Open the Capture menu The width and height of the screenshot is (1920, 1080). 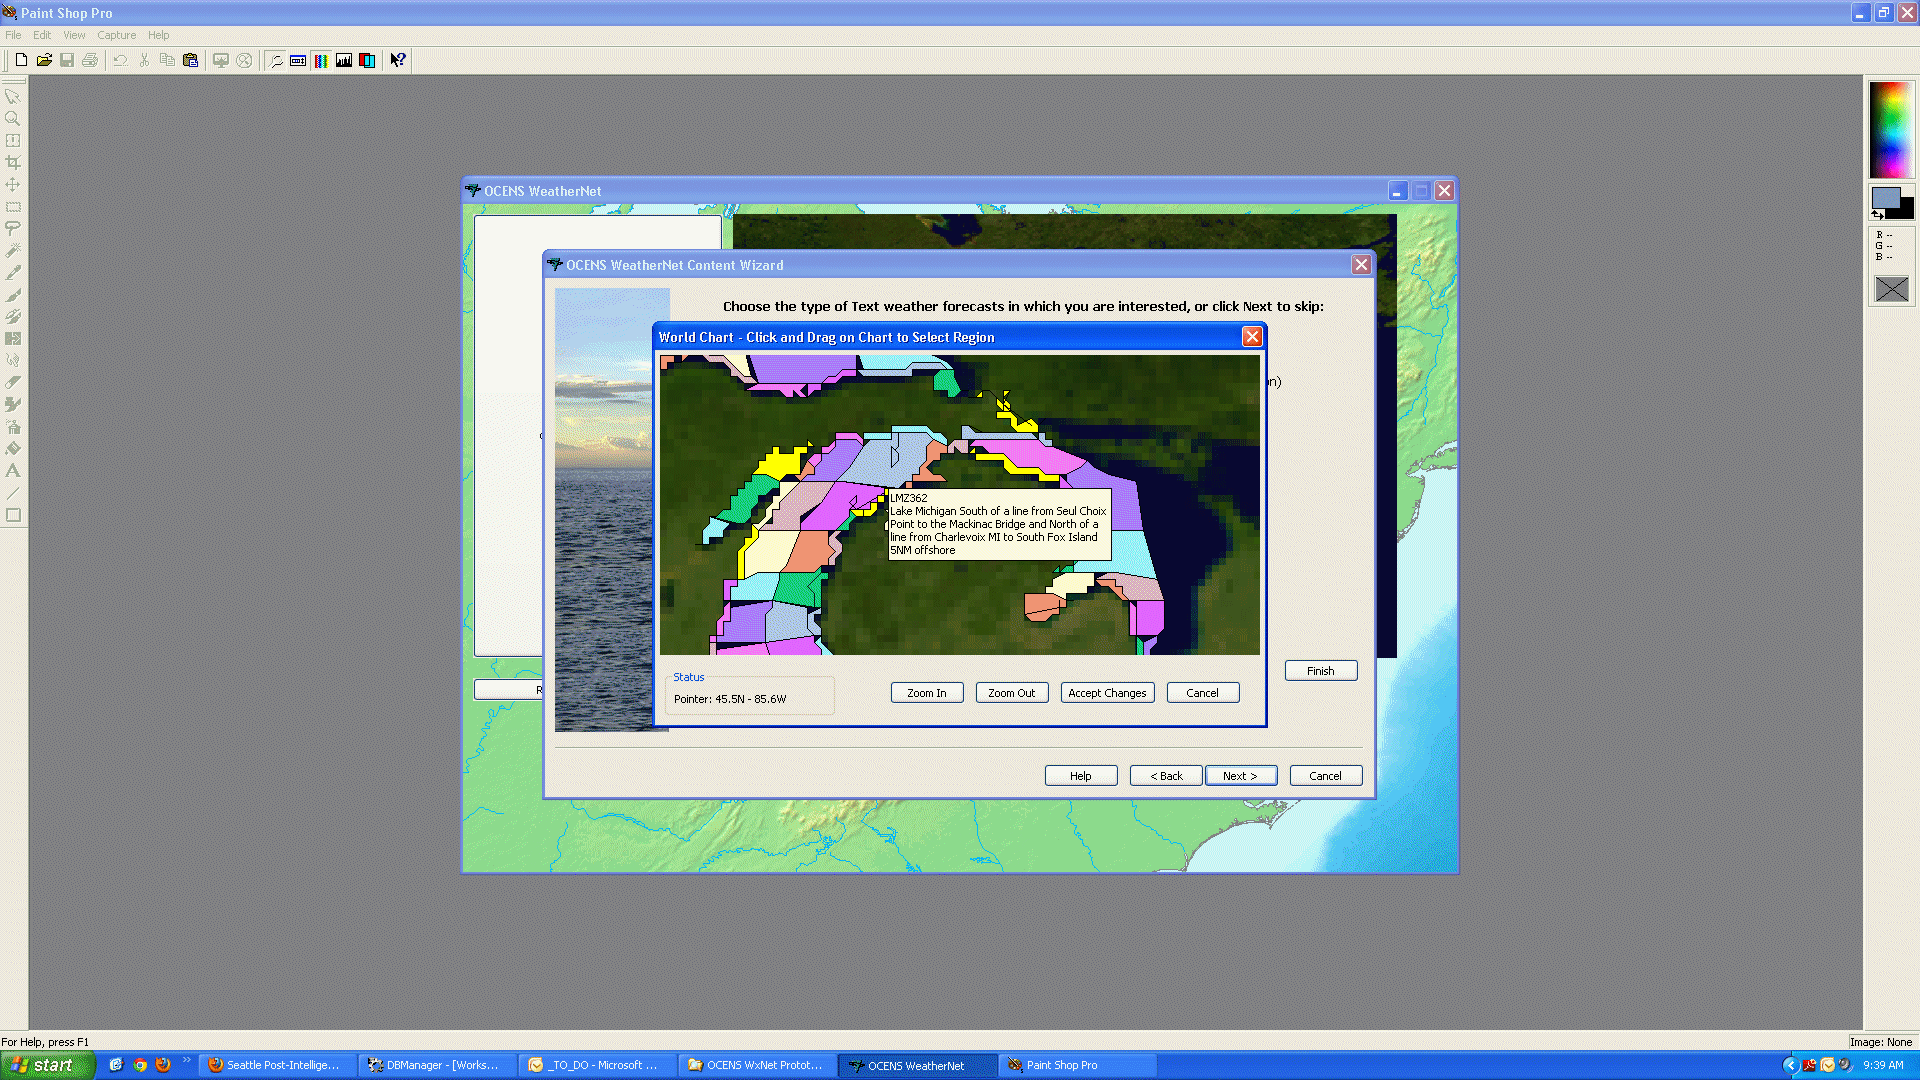pyautogui.click(x=117, y=35)
